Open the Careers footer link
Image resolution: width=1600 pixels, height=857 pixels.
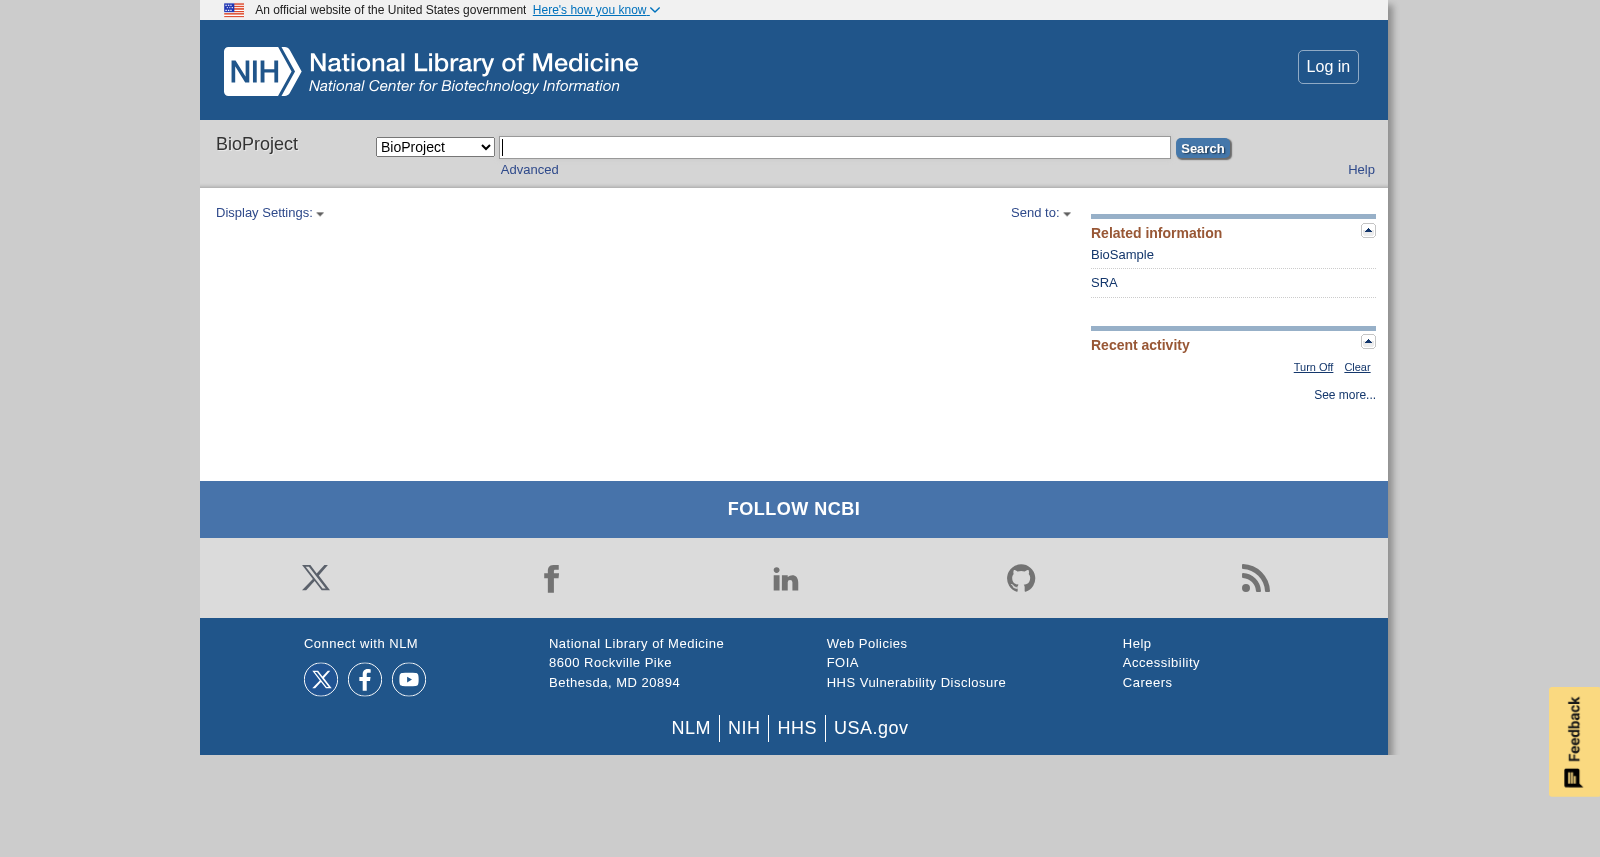point(1147,683)
